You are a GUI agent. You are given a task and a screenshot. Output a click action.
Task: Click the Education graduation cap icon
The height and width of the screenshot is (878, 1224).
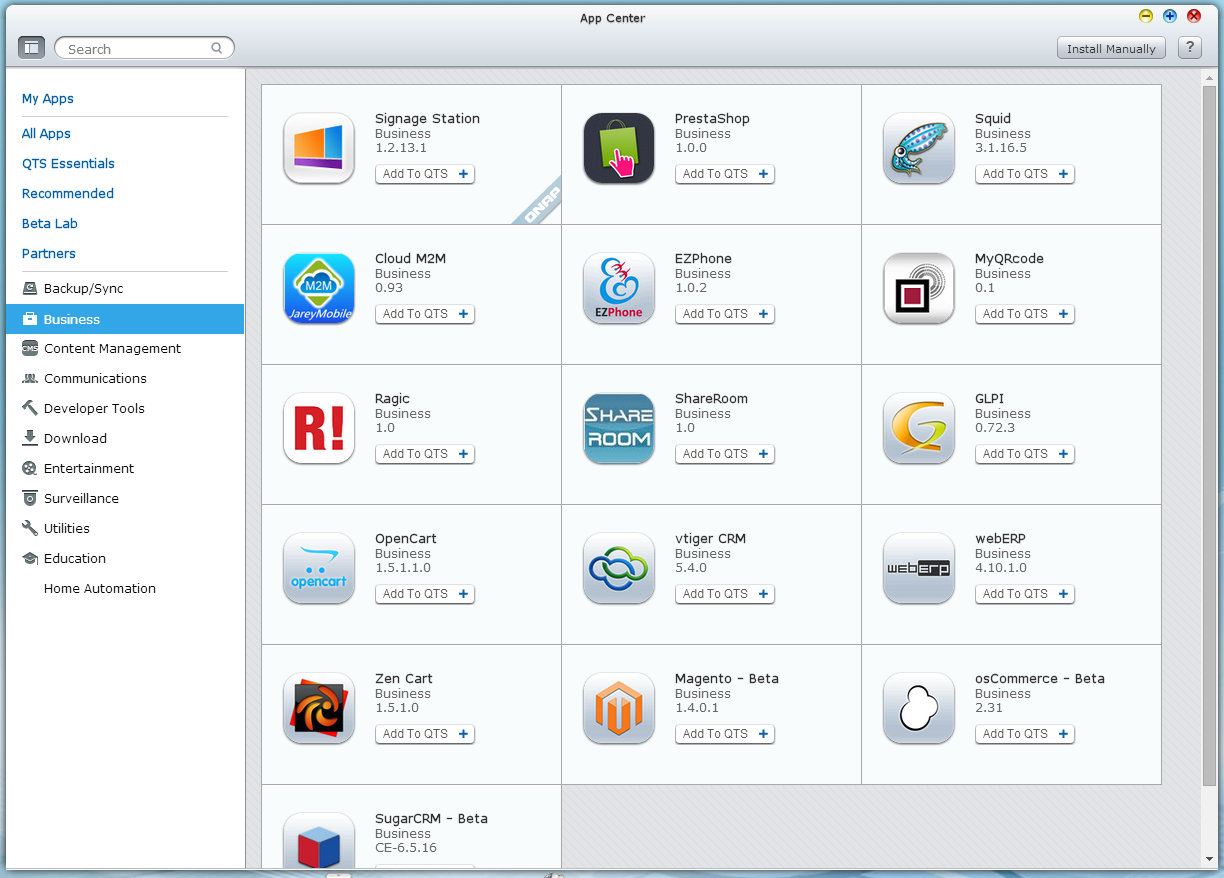(x=30, y=558)
